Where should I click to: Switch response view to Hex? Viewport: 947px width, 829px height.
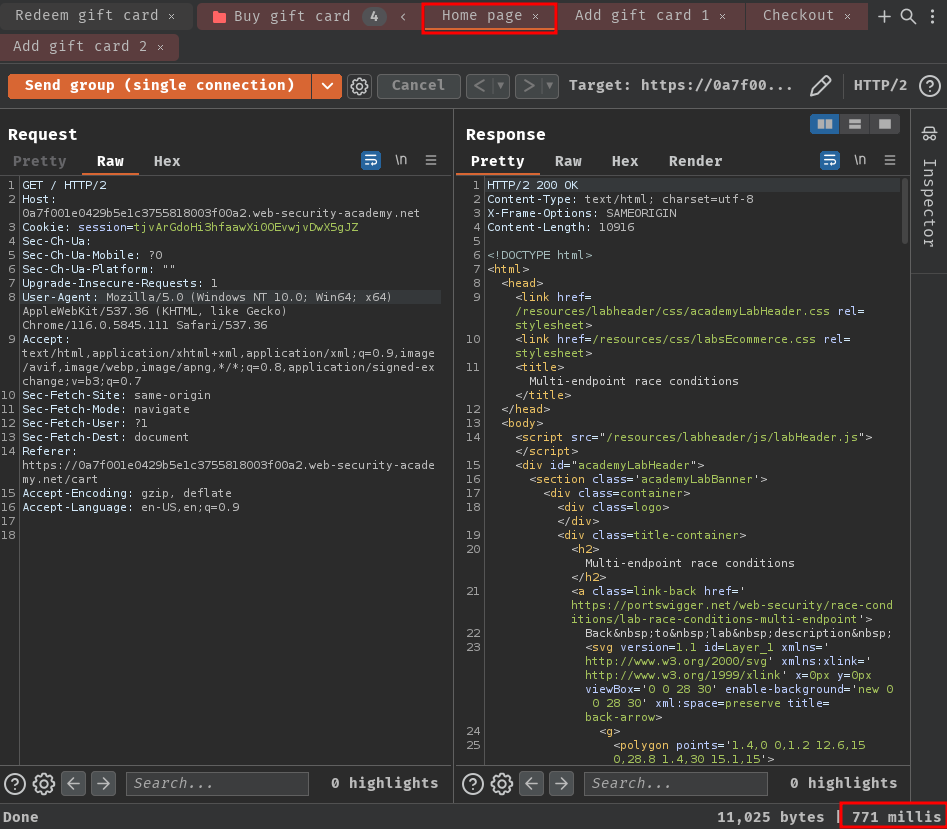pos(624,161)
